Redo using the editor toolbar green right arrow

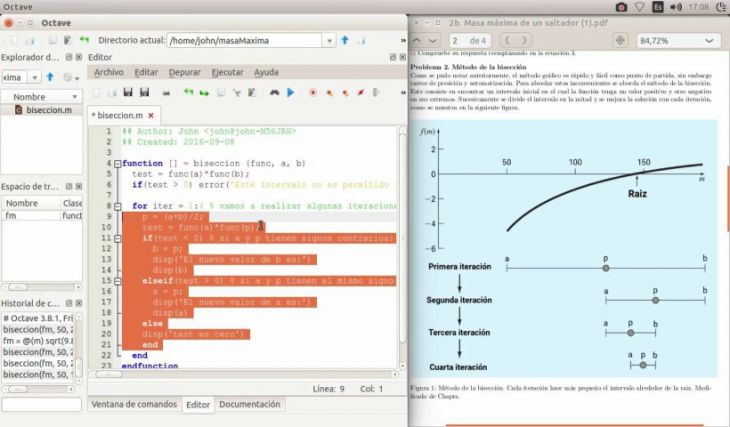(204, 93)
